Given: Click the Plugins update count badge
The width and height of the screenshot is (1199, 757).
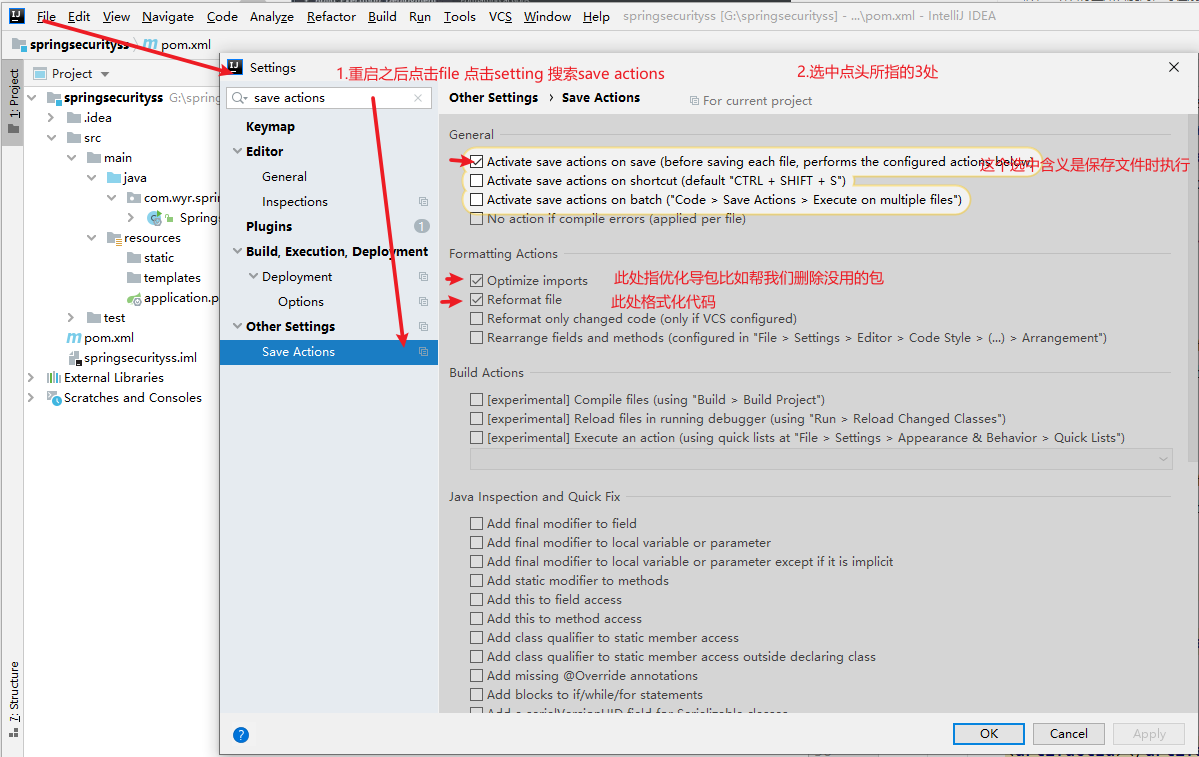Looking at the screenshot, I should (x=422, y=226).
